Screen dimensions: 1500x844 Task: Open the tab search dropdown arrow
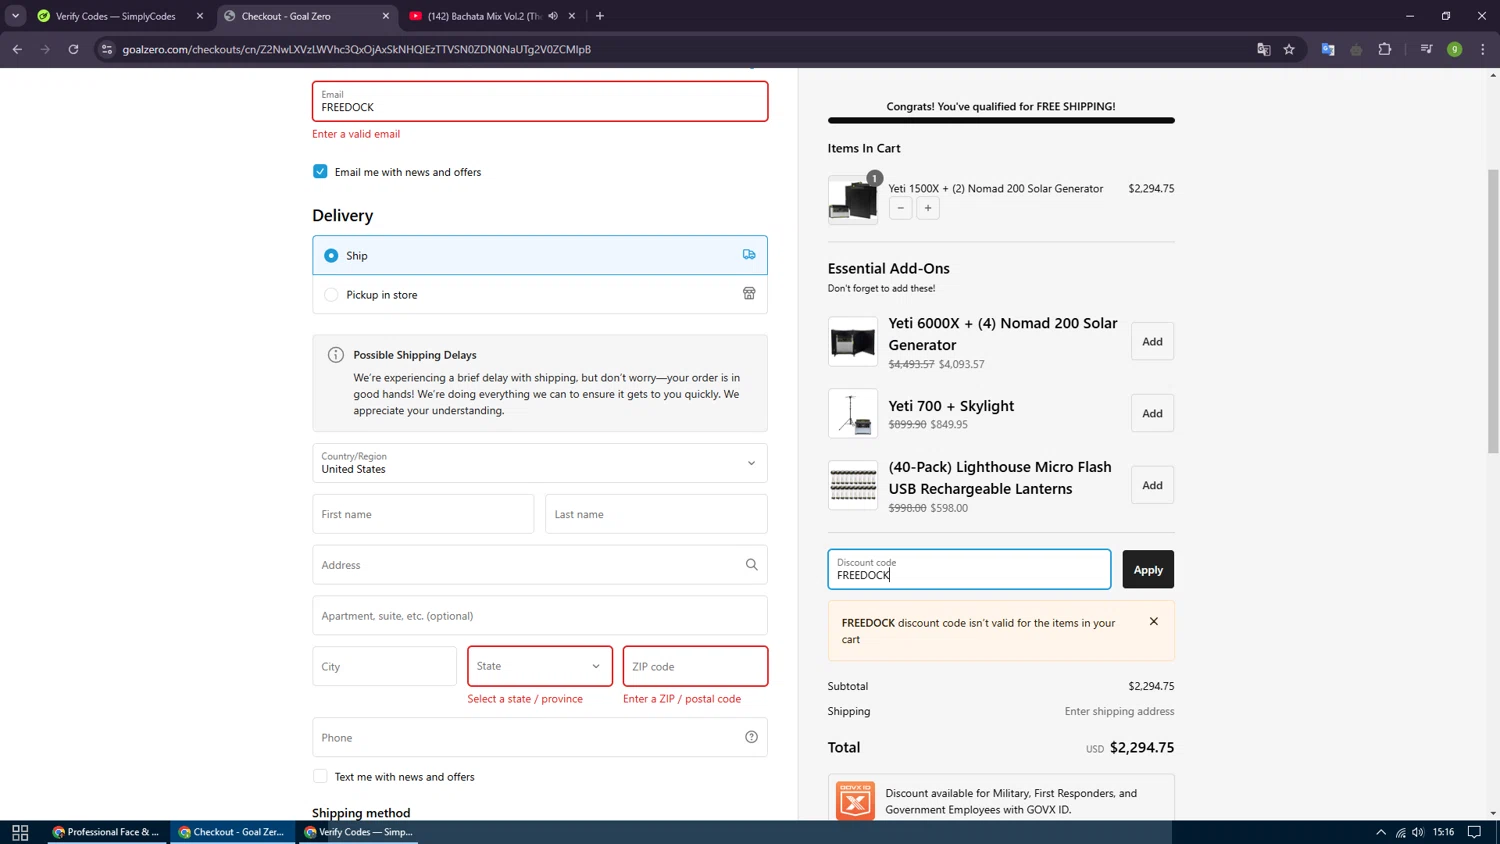tap(15, 16)
